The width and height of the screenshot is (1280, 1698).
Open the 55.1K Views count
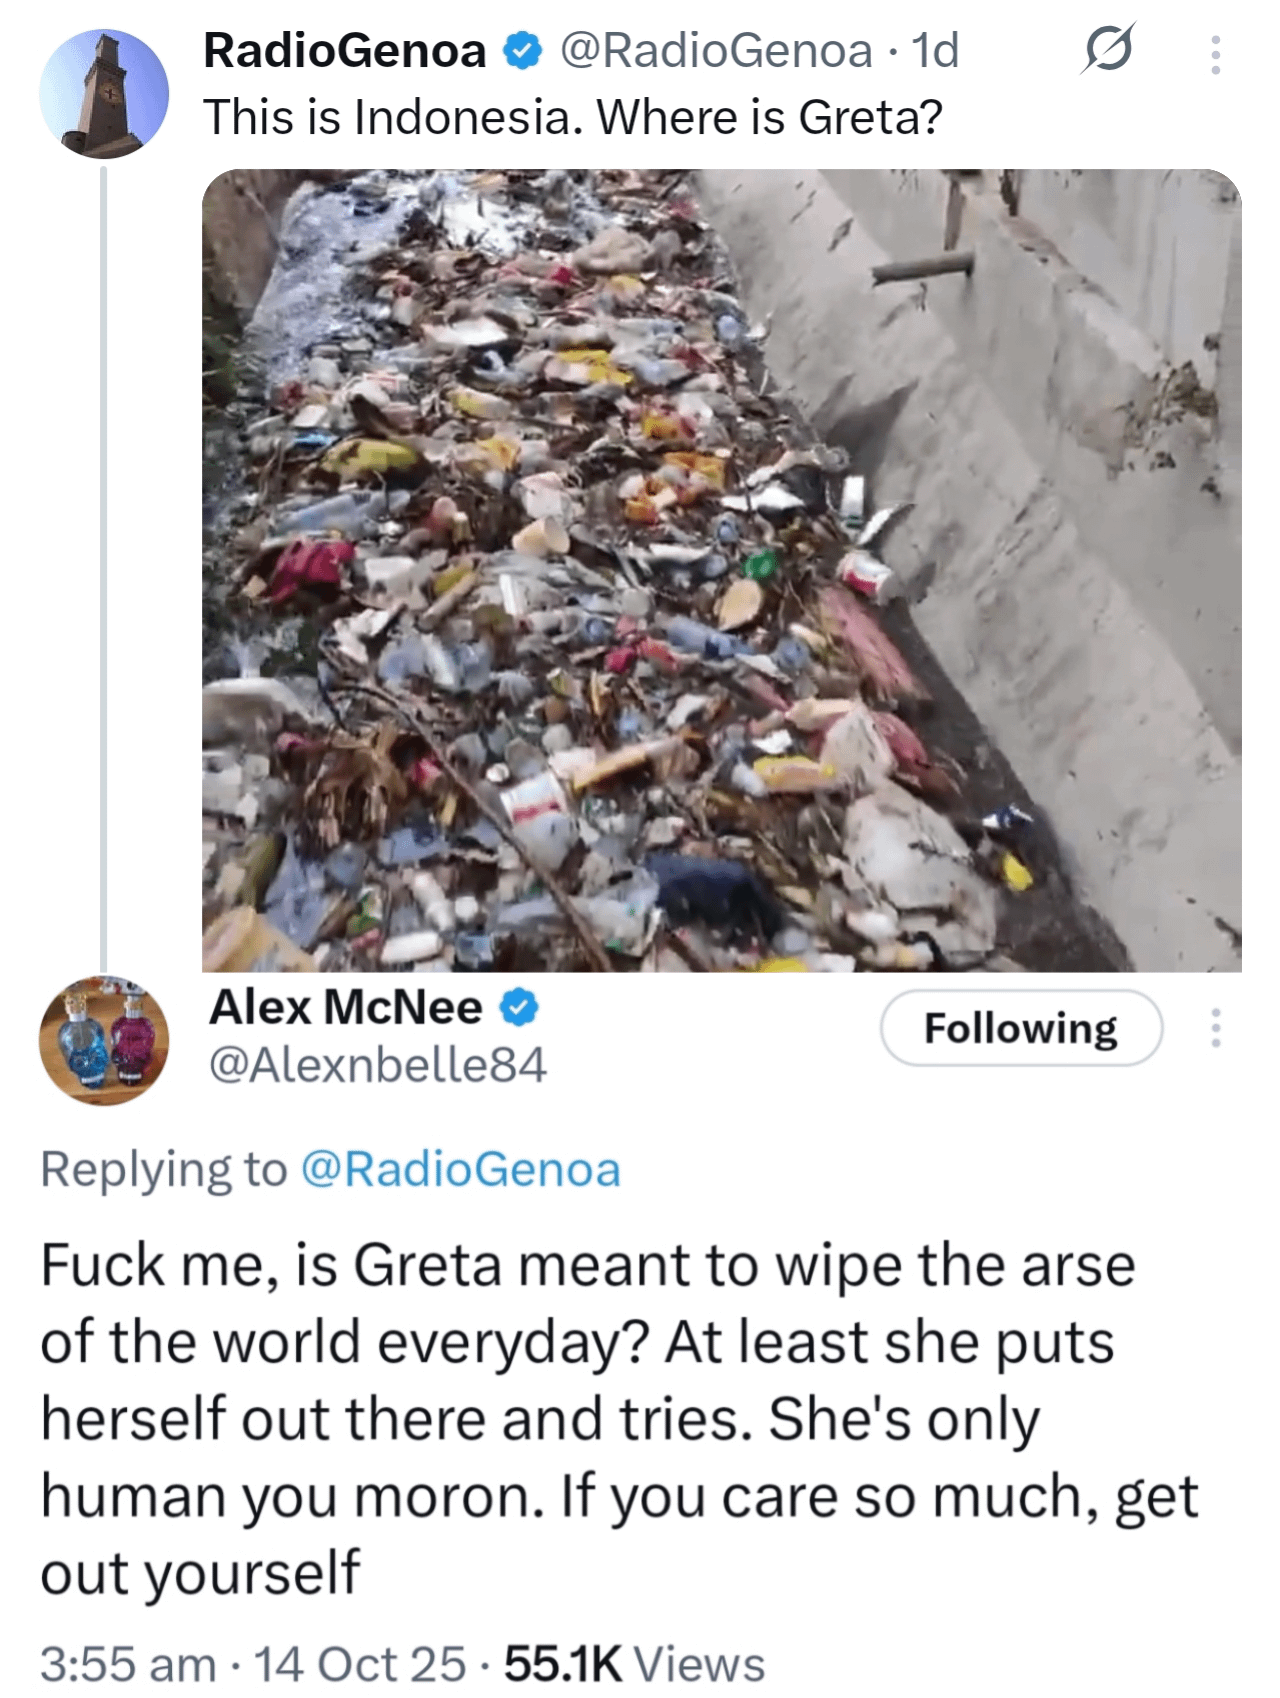click(x=634, y=1664)
